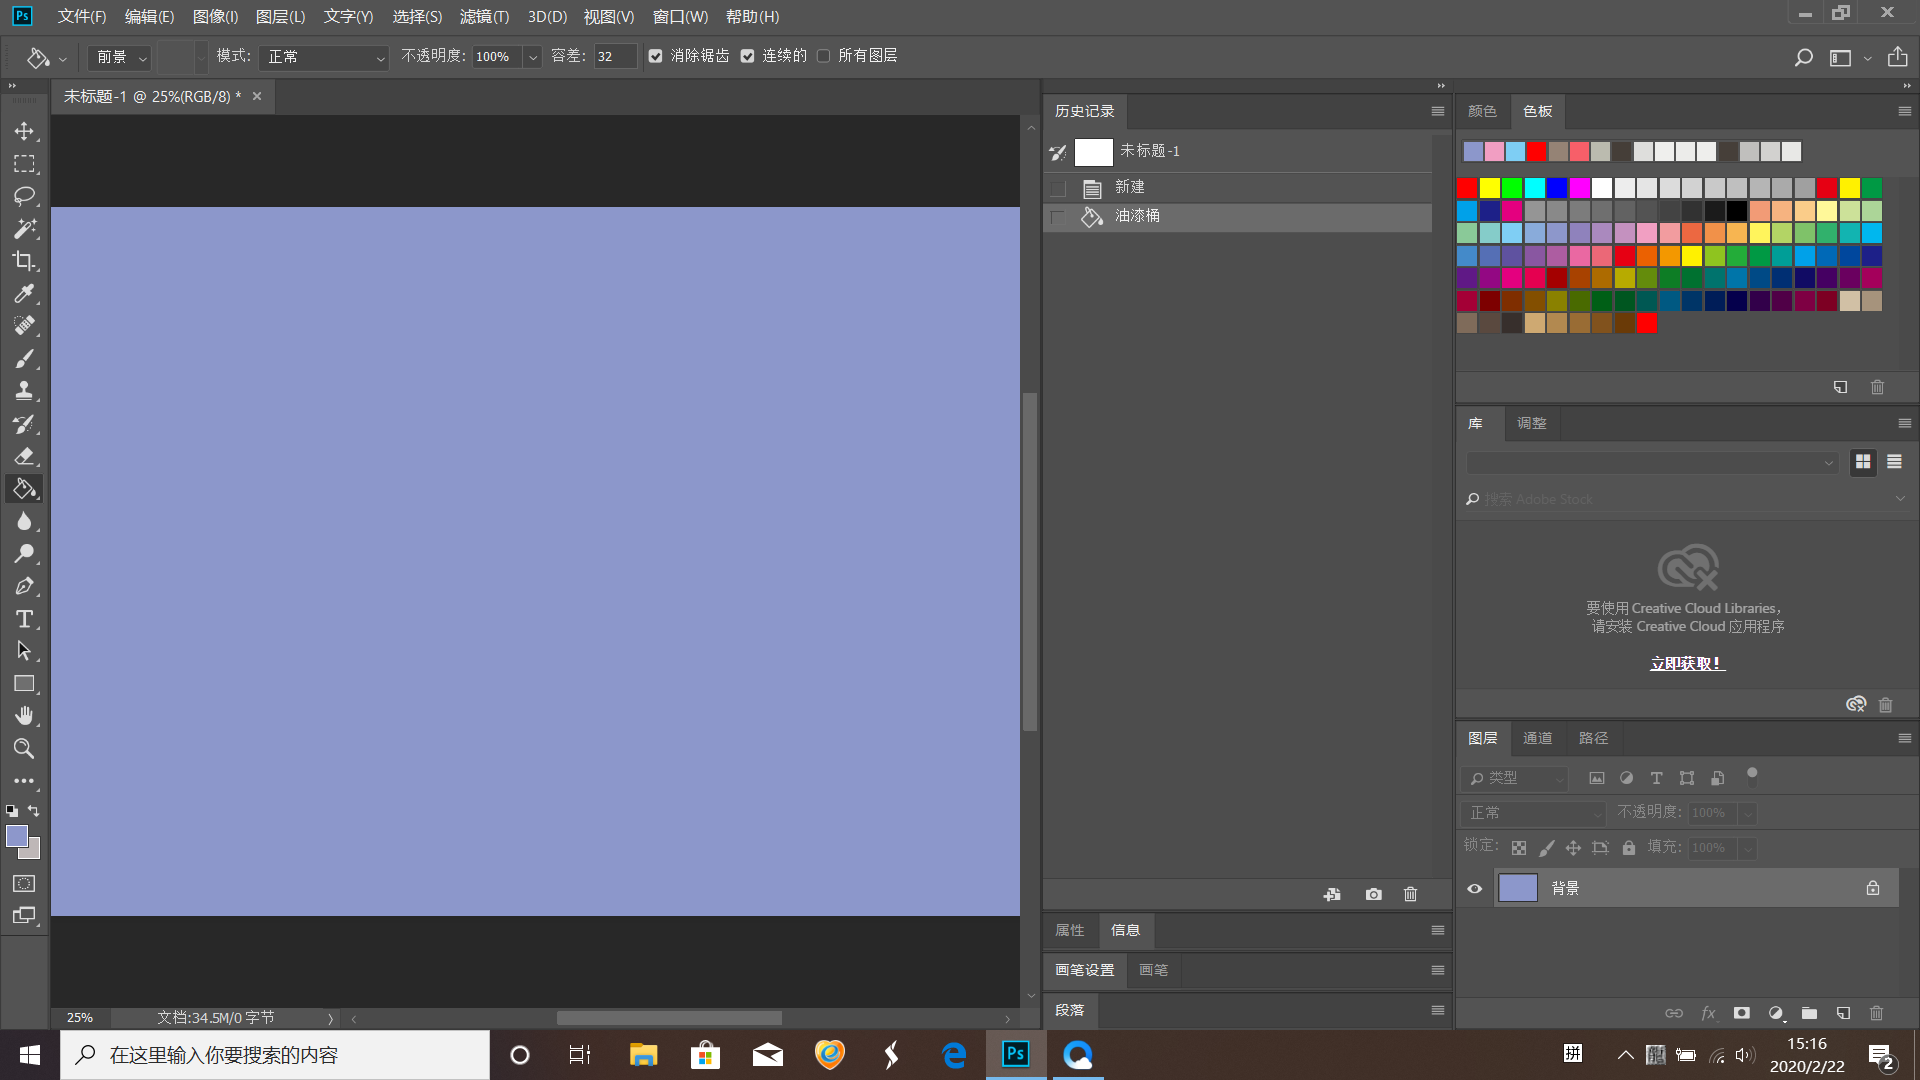Select the Clone Stamp tool
This screenshot has width=1920, height=1080.
pyautogui.click(x=24, y=391)
